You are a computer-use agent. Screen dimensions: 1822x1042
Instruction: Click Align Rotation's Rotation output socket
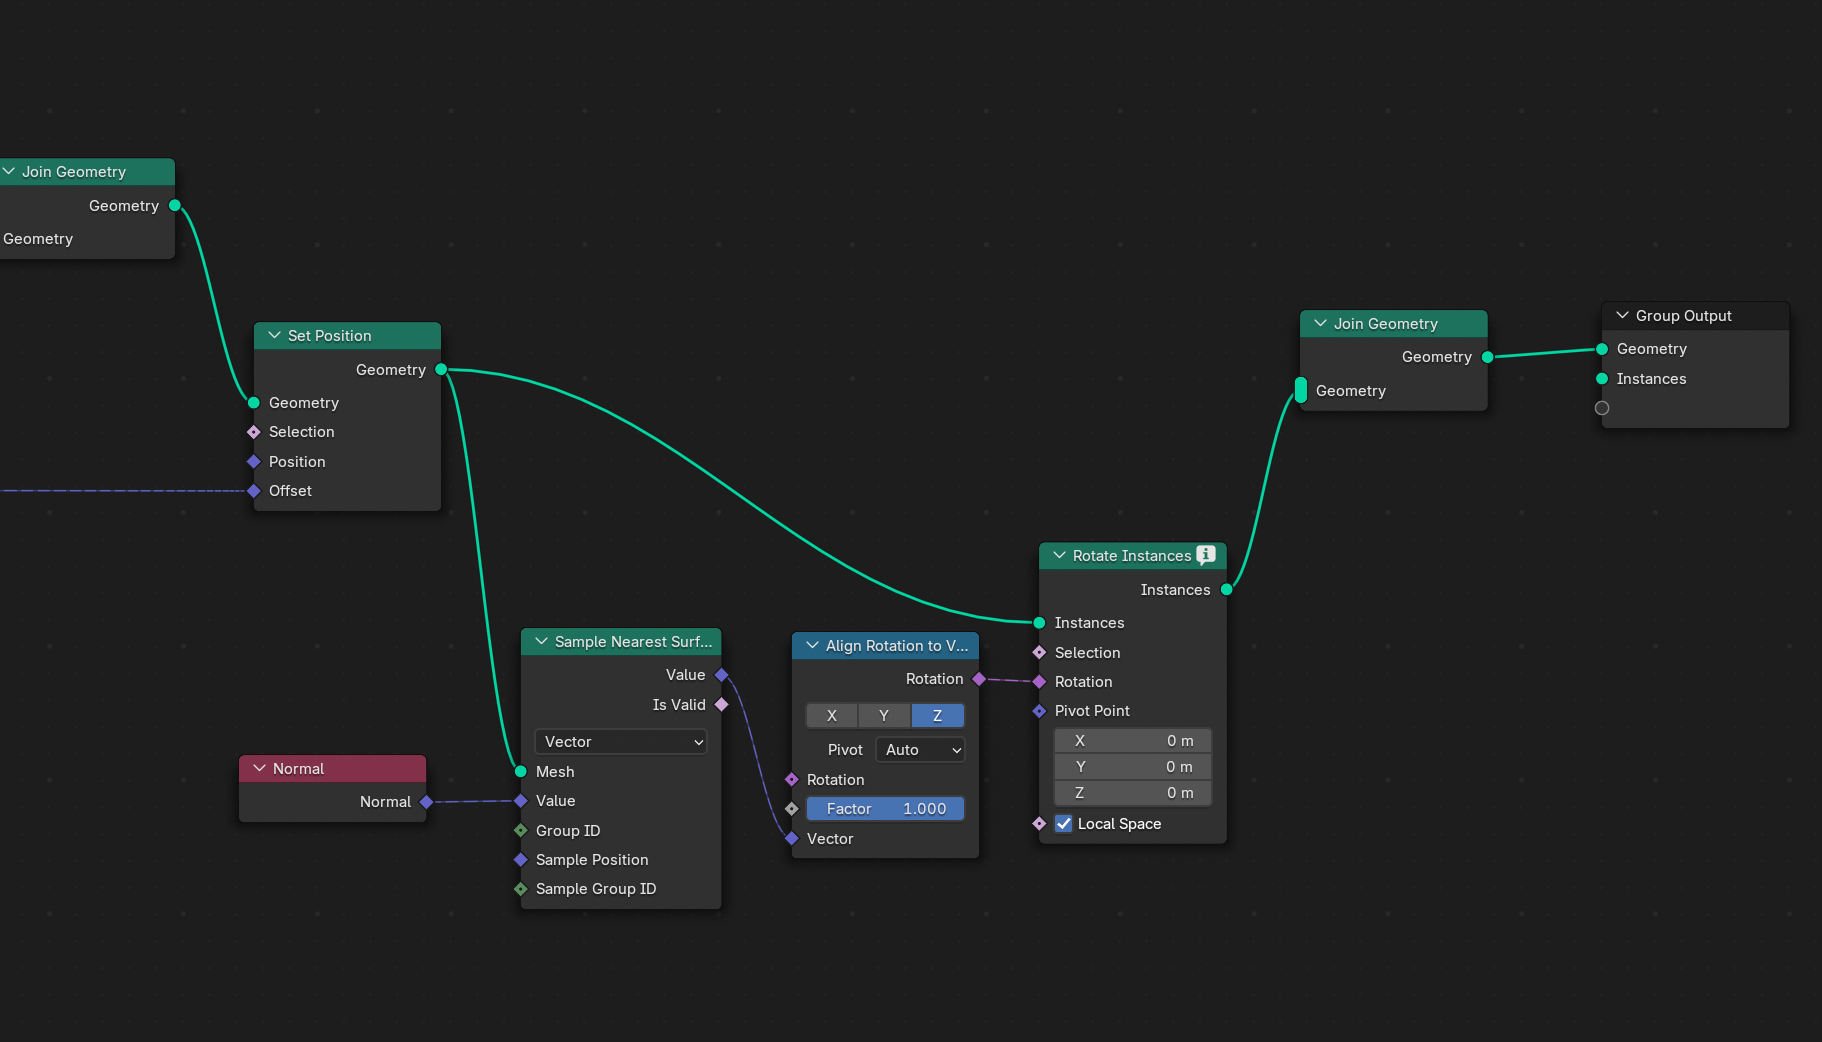click(980, 679)
